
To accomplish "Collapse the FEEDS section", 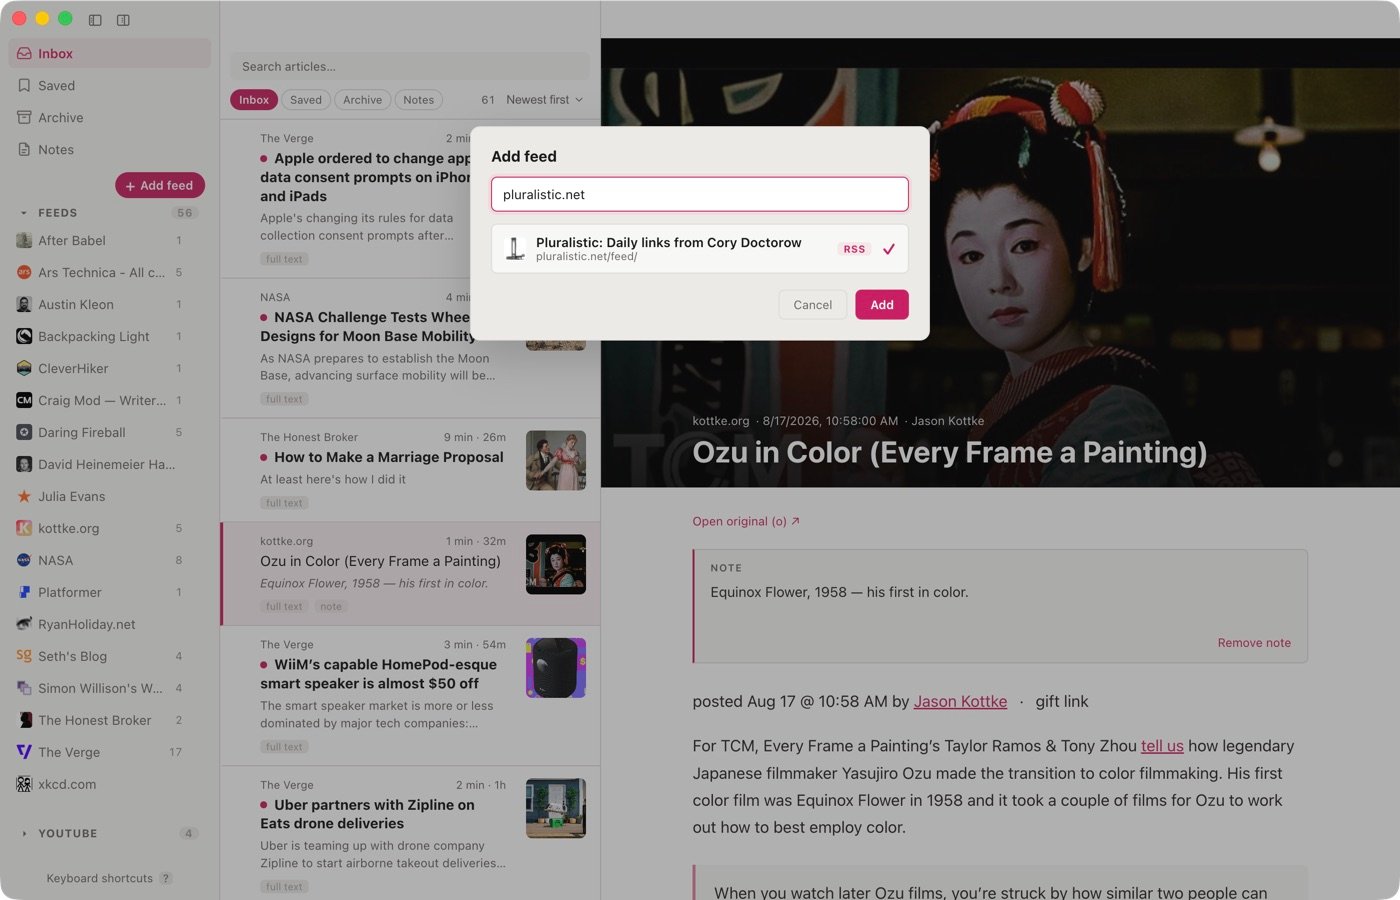I will point(24,213).
